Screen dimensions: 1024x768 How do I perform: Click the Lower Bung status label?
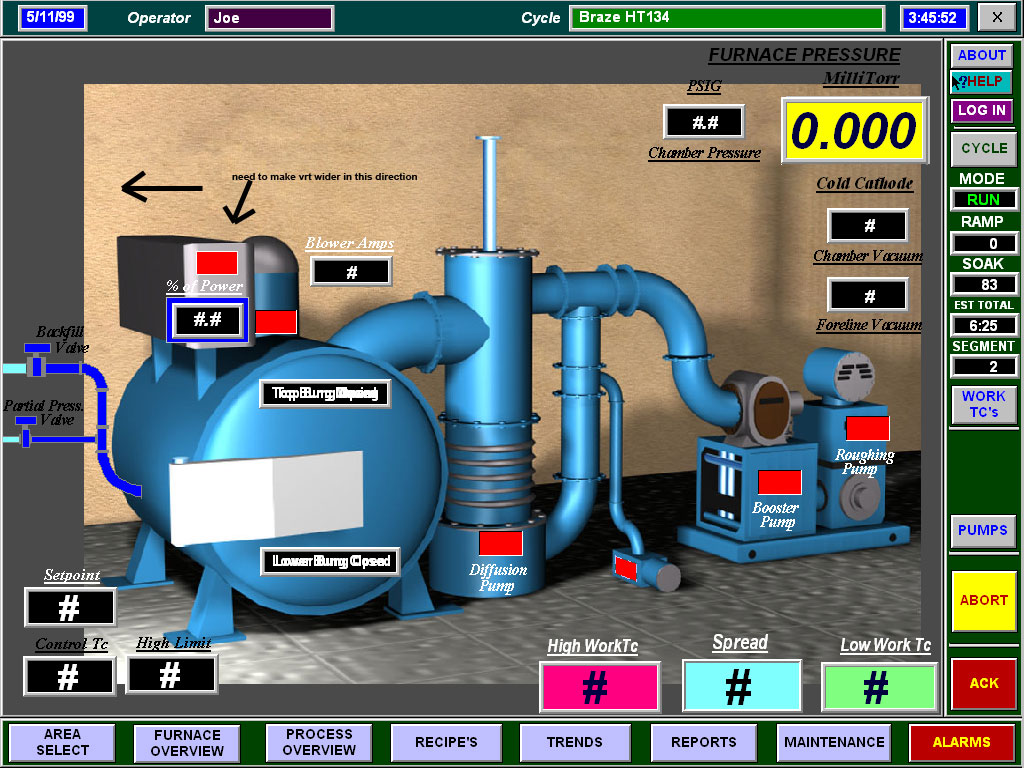point(329,562)
